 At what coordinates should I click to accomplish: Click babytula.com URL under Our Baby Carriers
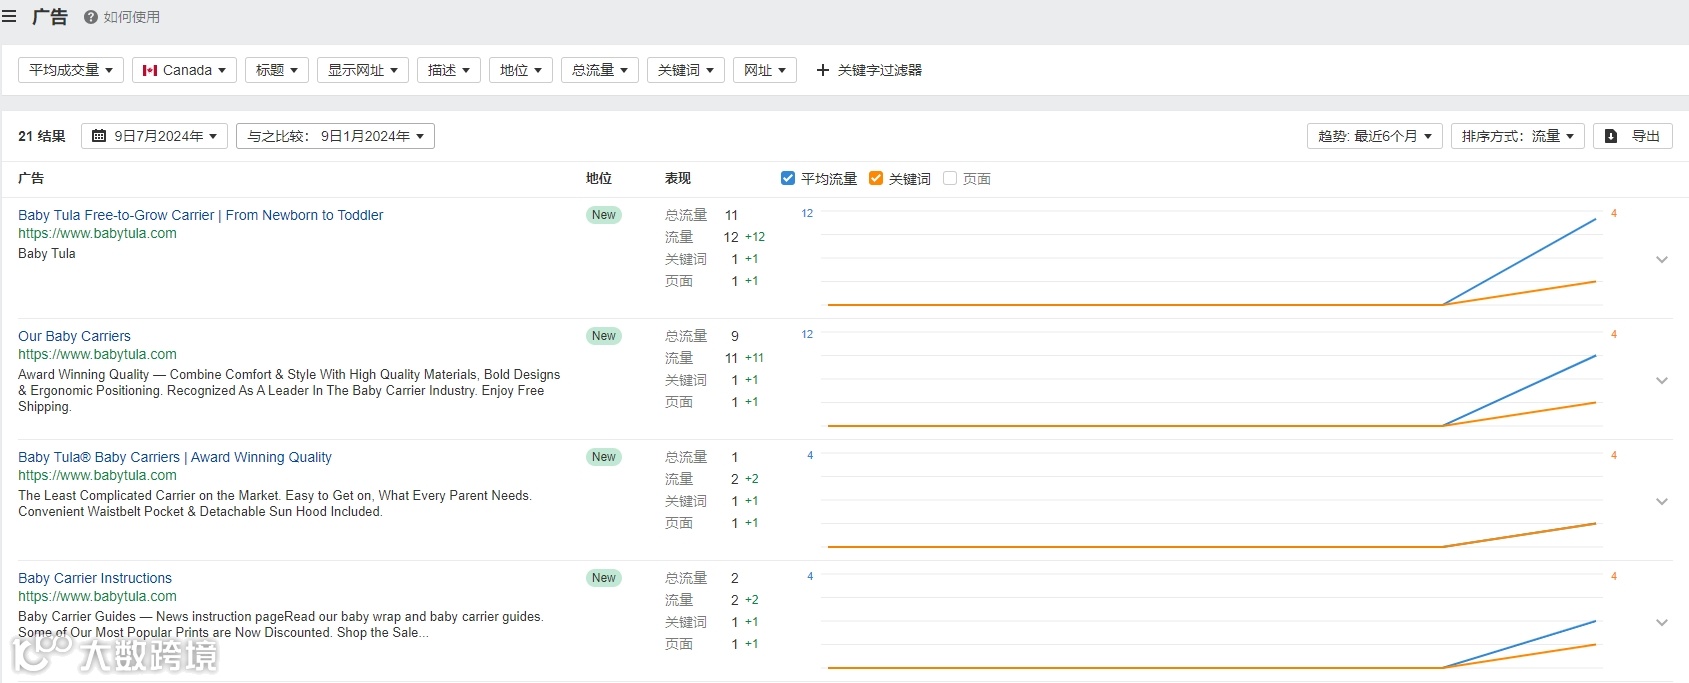97,354
